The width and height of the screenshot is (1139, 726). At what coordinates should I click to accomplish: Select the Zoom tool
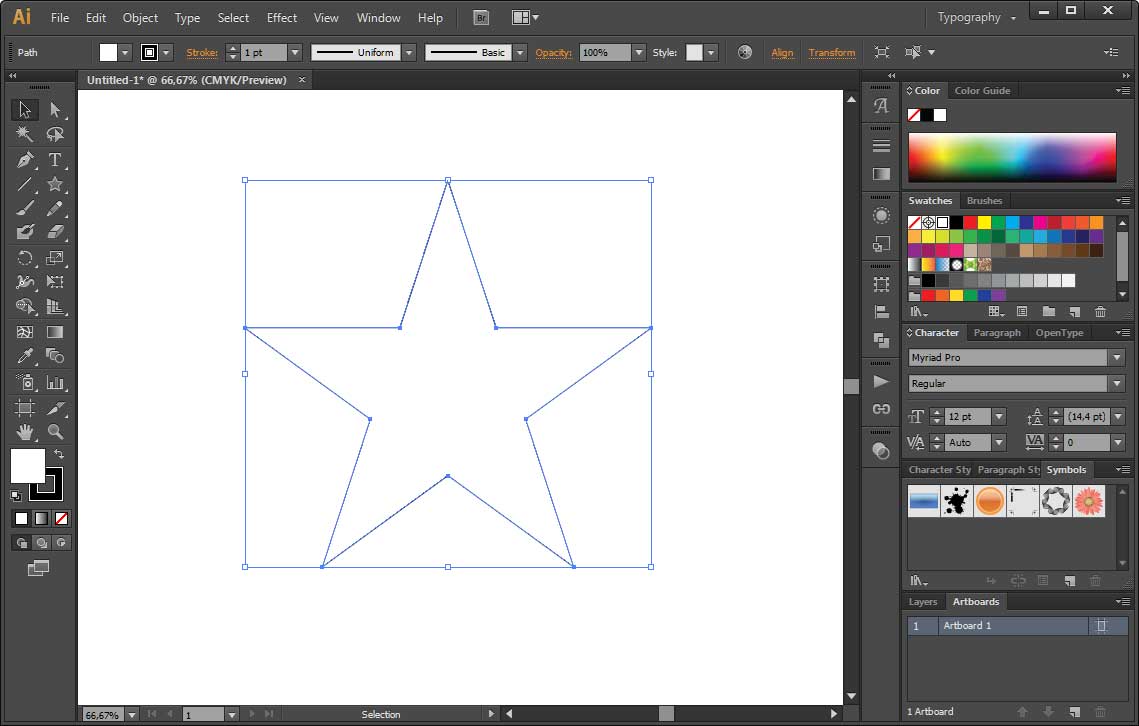pos(54,432)
